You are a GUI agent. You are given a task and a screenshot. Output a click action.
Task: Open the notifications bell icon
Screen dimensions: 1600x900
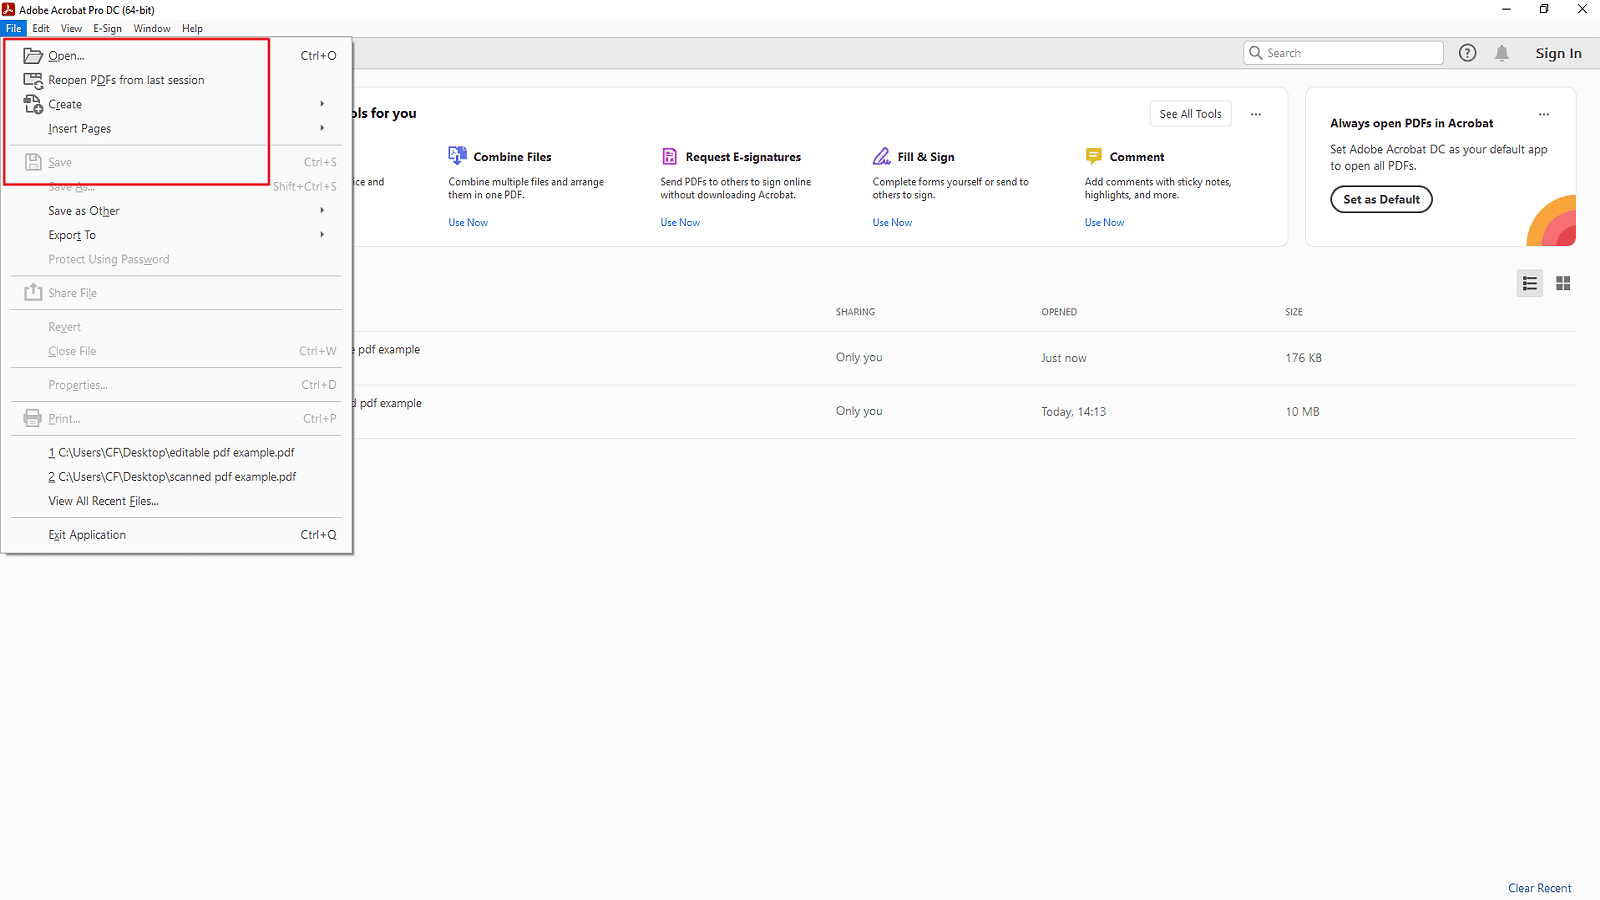pos(1502,53)
